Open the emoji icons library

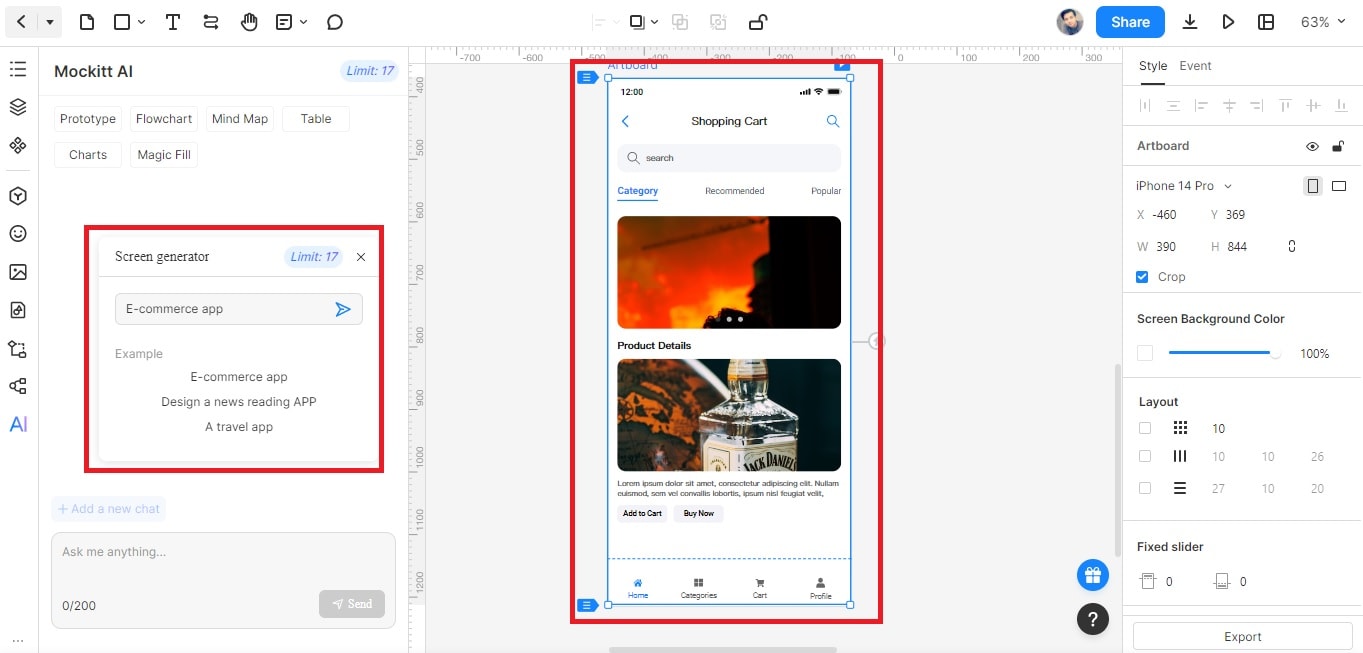click(18, 233)
